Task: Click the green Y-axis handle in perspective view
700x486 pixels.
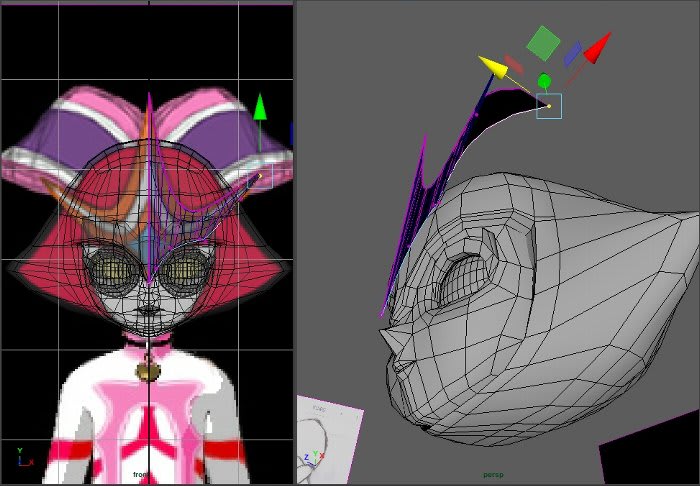Action: [544, 82]
